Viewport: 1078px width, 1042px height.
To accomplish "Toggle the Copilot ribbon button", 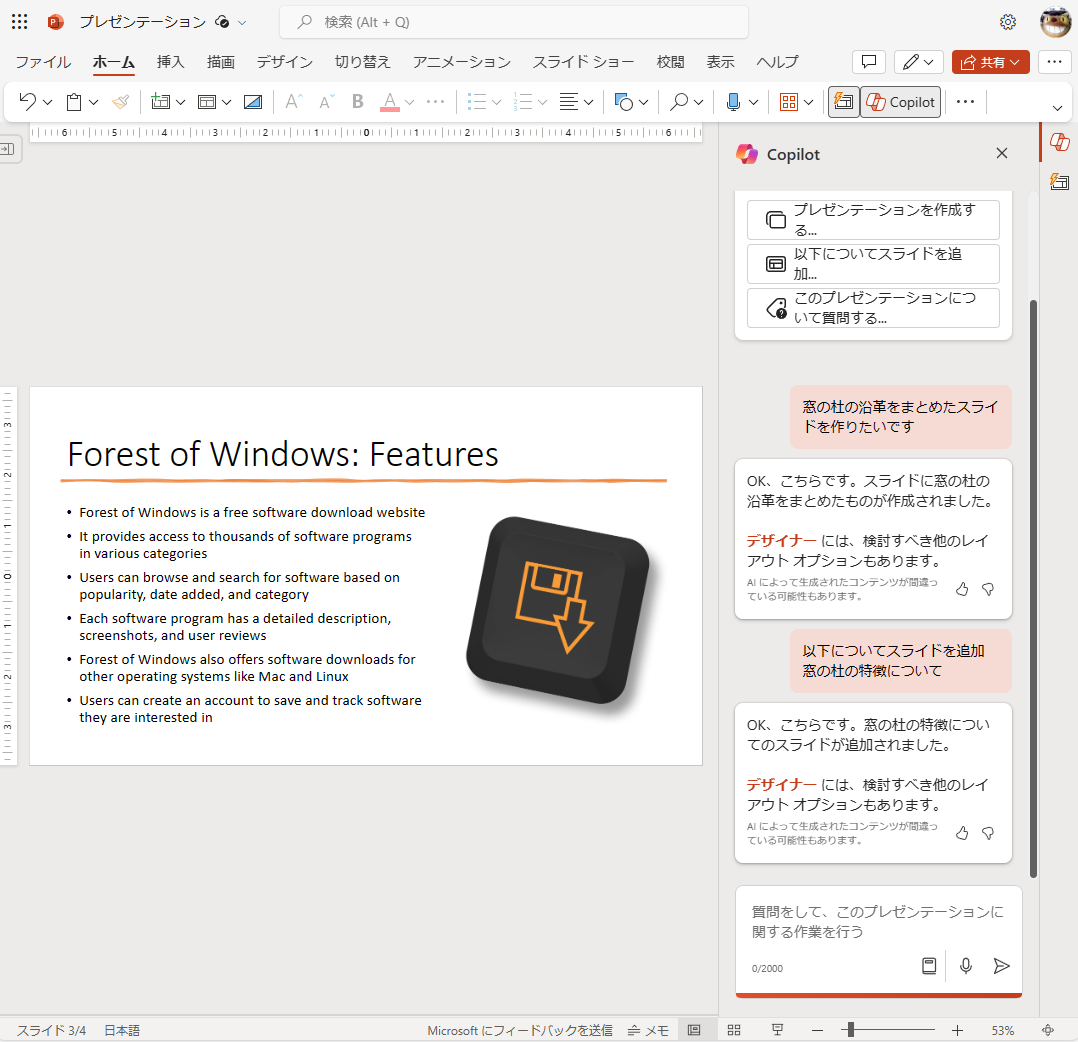I will click(901, 102).
